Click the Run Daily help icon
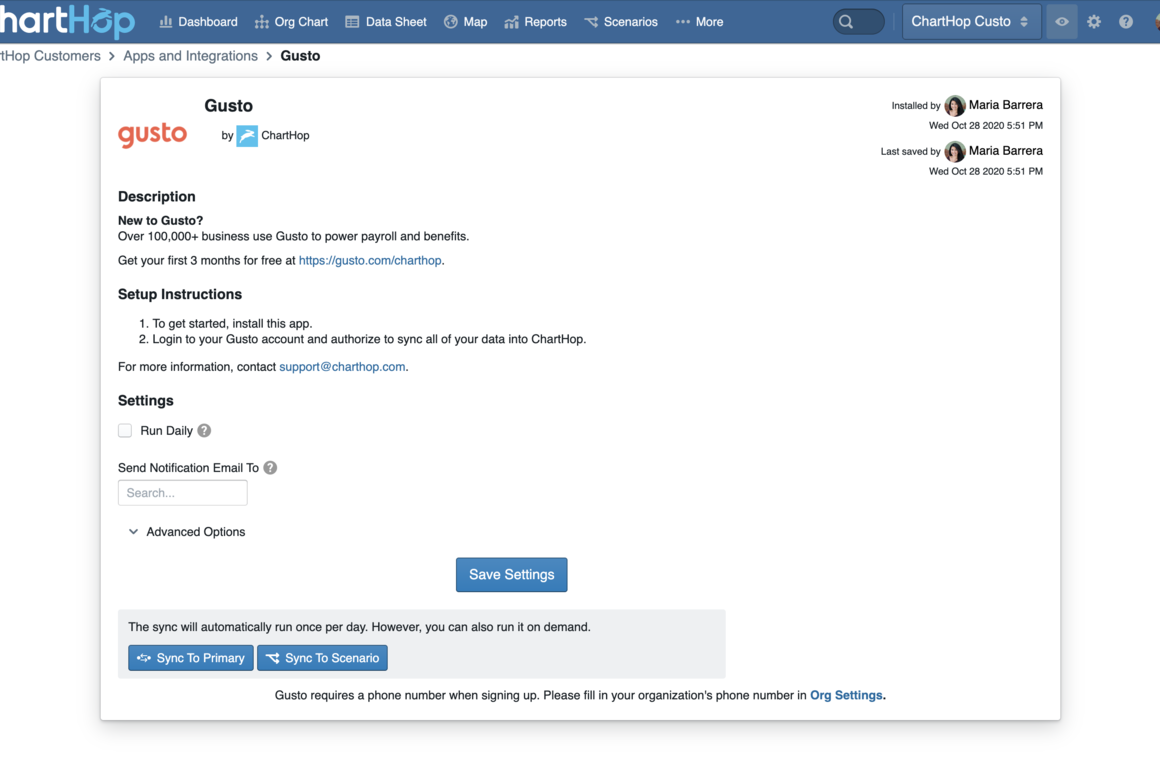The width and height of the screenshot is (1160, 778). coord(204,430)
